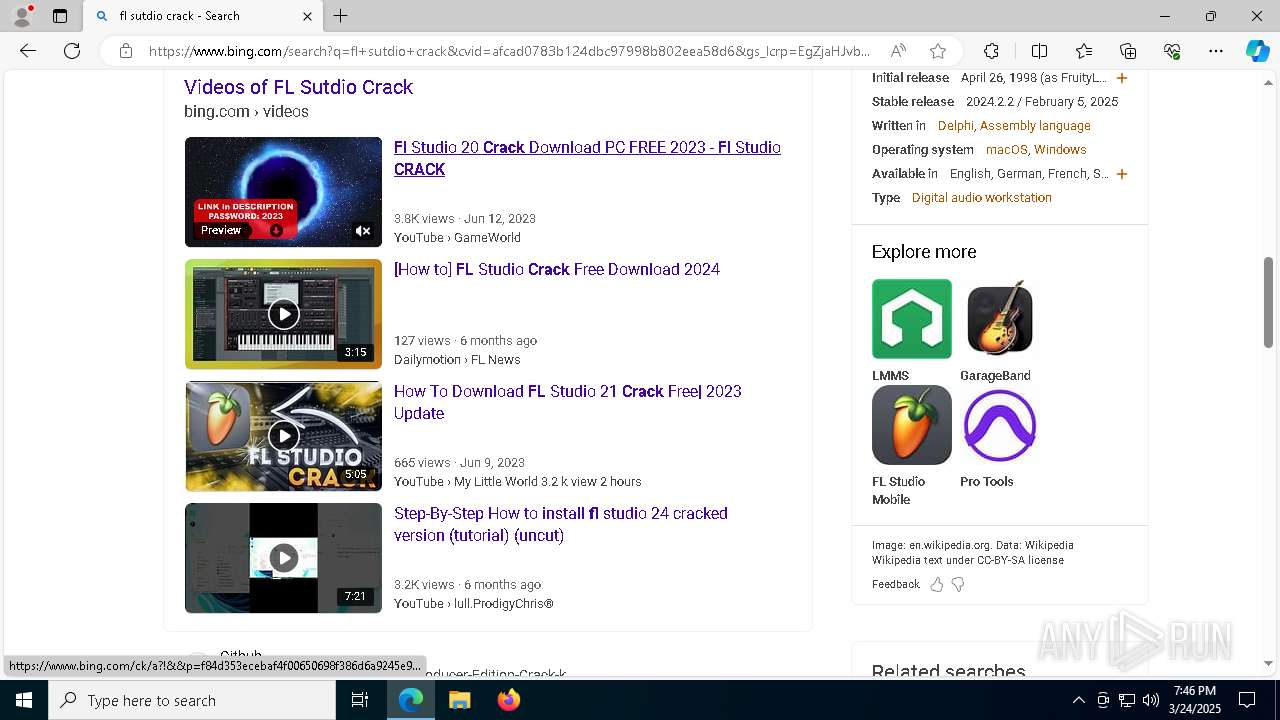Image resolution: width=1280 pixels, height=720 pixels.
Task: Open LMMS app icon in Explore more
Action: click(x=911, y=319)
